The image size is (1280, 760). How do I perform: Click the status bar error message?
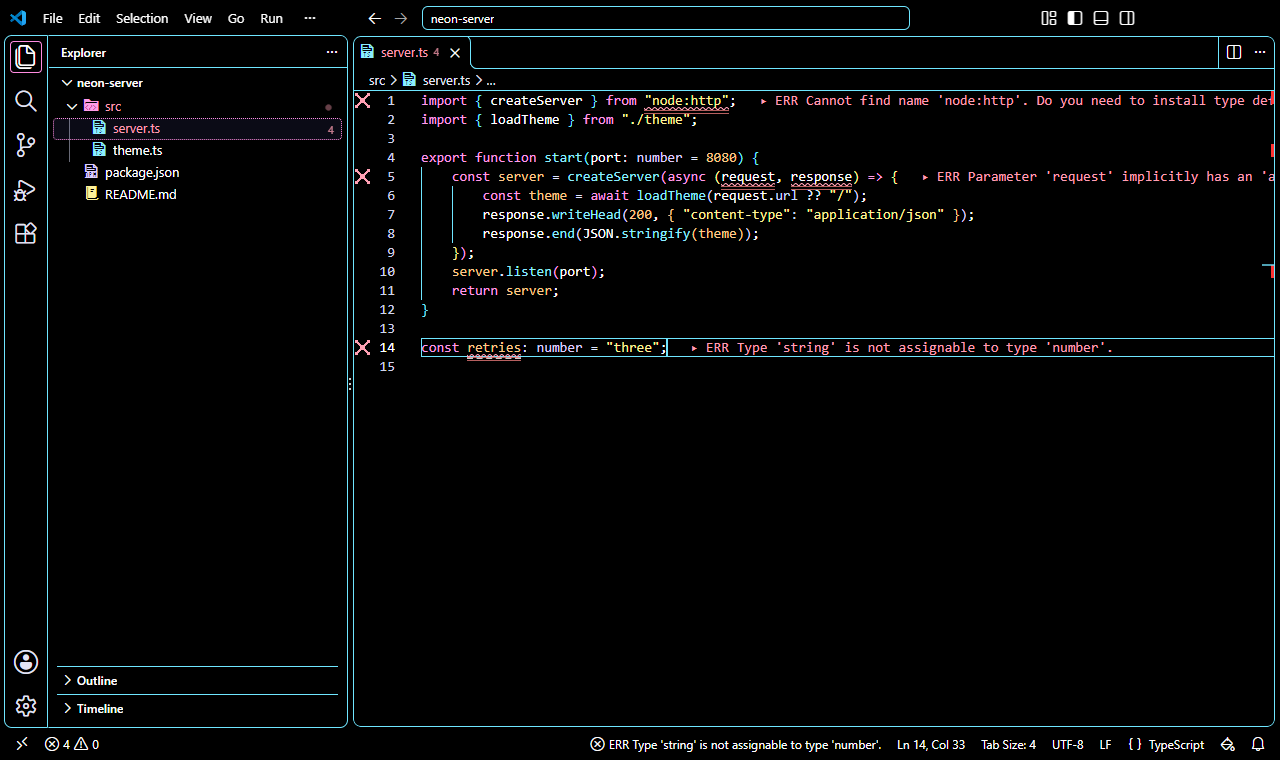[x=736, y=744]
